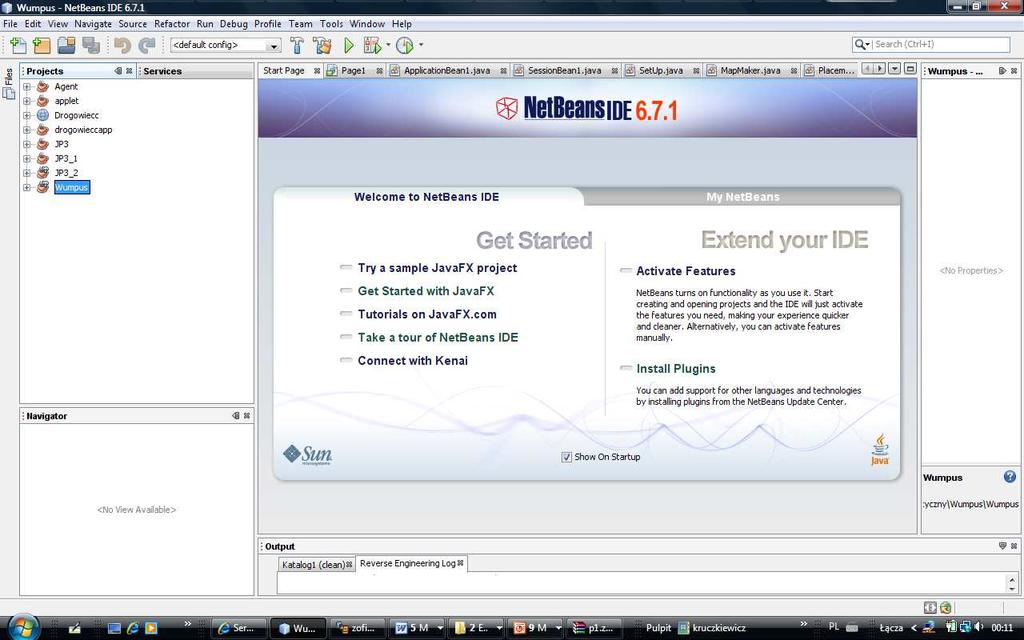
Task: Click the Save All toolbar icon
Action: pyautogui.click(x=91, y=45)
